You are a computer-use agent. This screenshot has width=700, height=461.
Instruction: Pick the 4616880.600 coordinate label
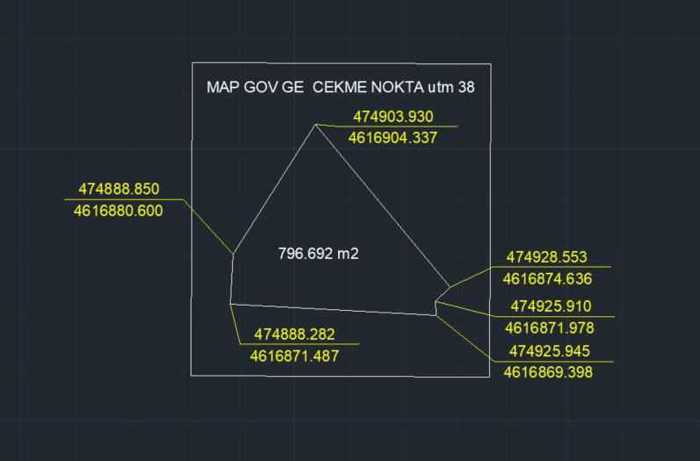118,210
